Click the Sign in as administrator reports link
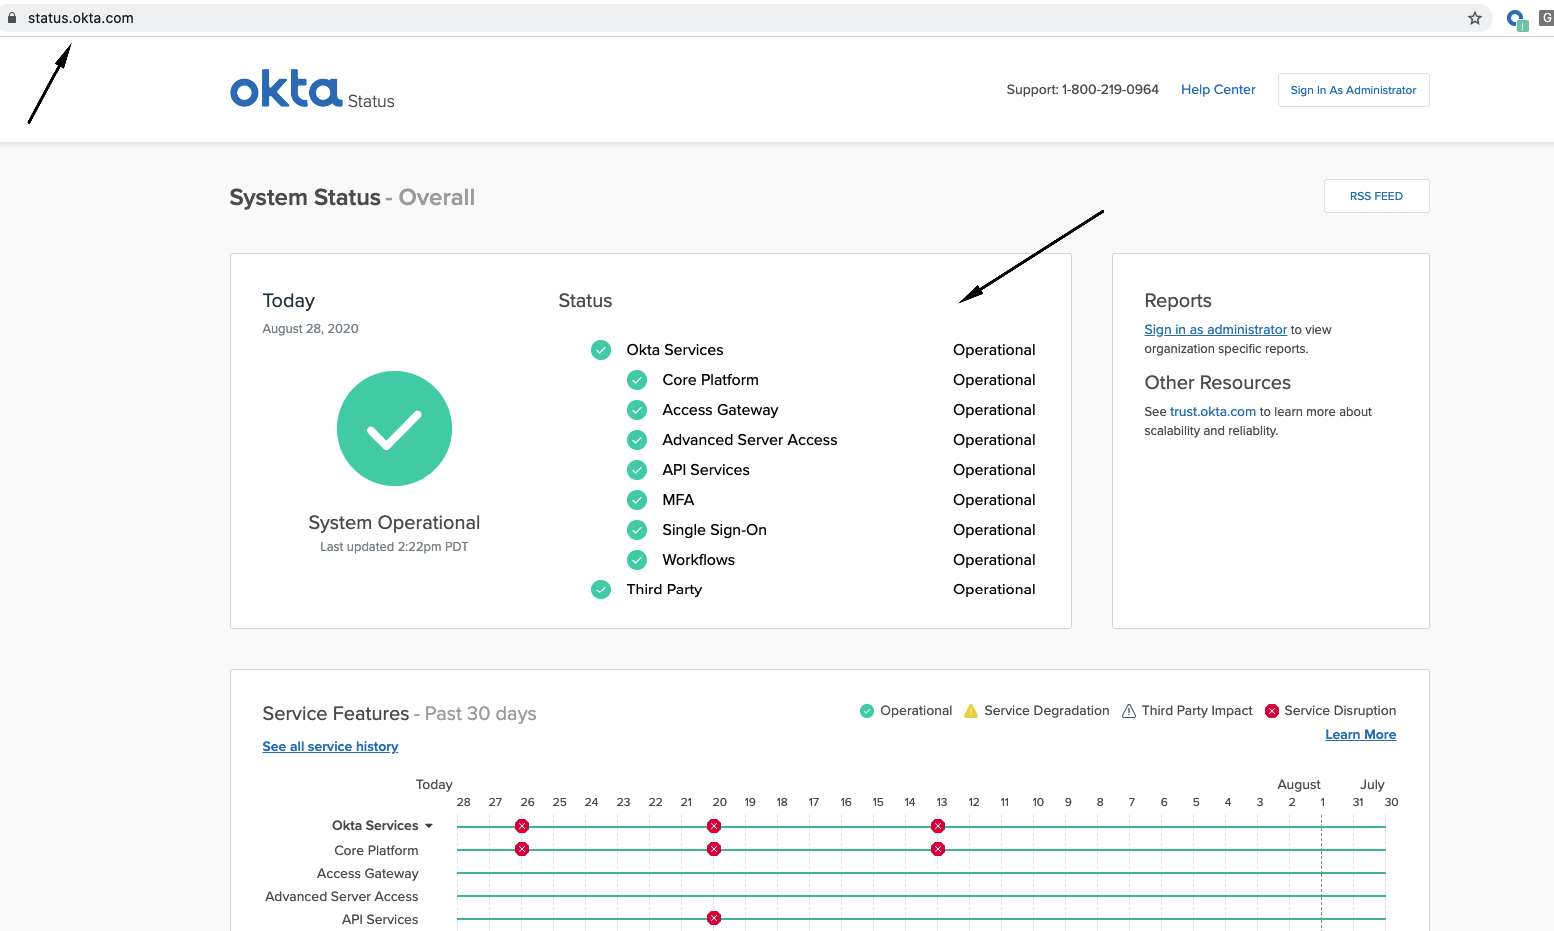This screenshot has height=931, width=1554. (x=1215, y=330)
